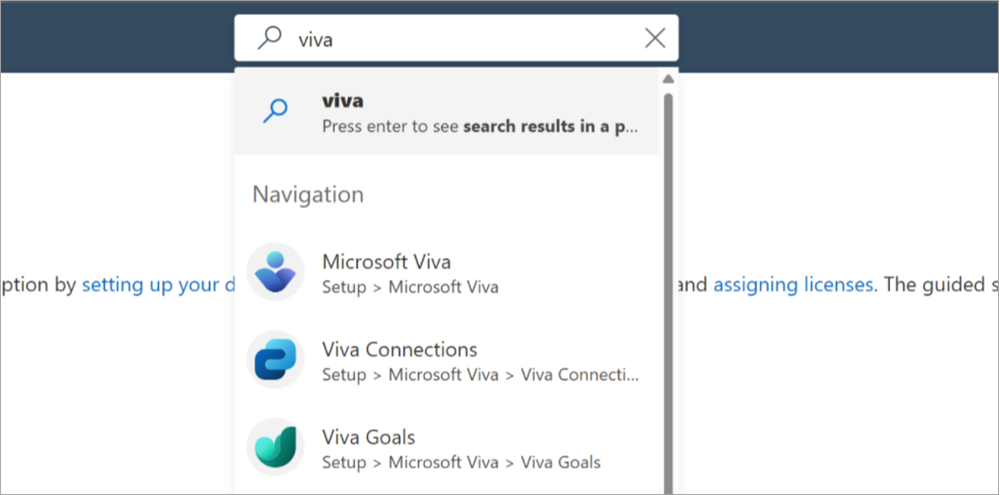Click the 'Navigation' section heading
Image resolution: width=1000 pixels, height=495 pixels.
coord(308,194)
